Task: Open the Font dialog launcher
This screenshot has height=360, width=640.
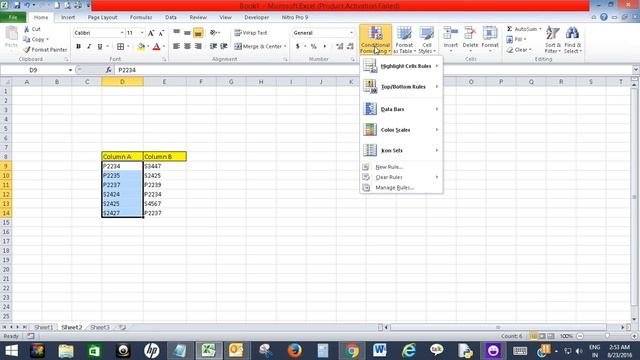Action: [164, 60]
